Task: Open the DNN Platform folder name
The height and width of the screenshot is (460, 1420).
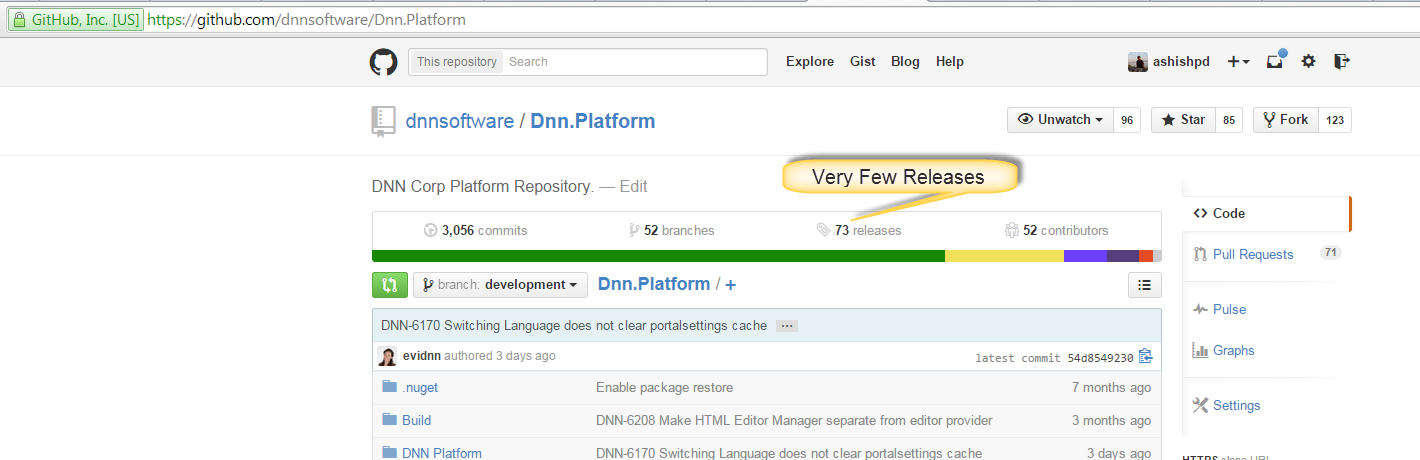Action: pyautogui.click(x=442, y=453)
